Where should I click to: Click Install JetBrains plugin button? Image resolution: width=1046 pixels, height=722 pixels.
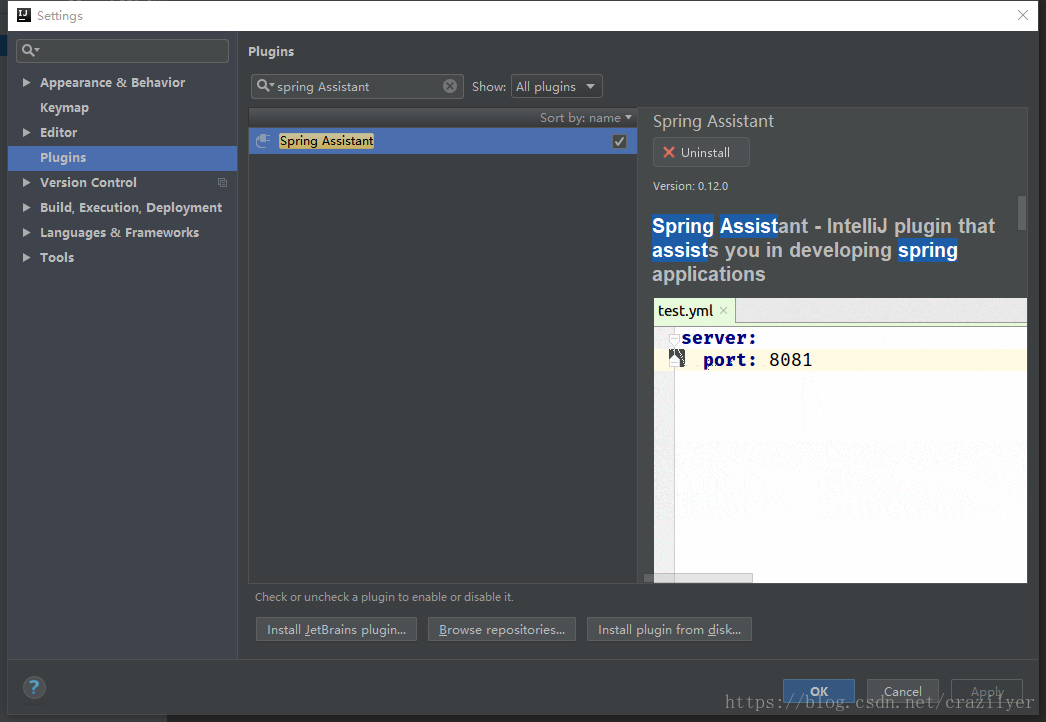tap(336, 629)
